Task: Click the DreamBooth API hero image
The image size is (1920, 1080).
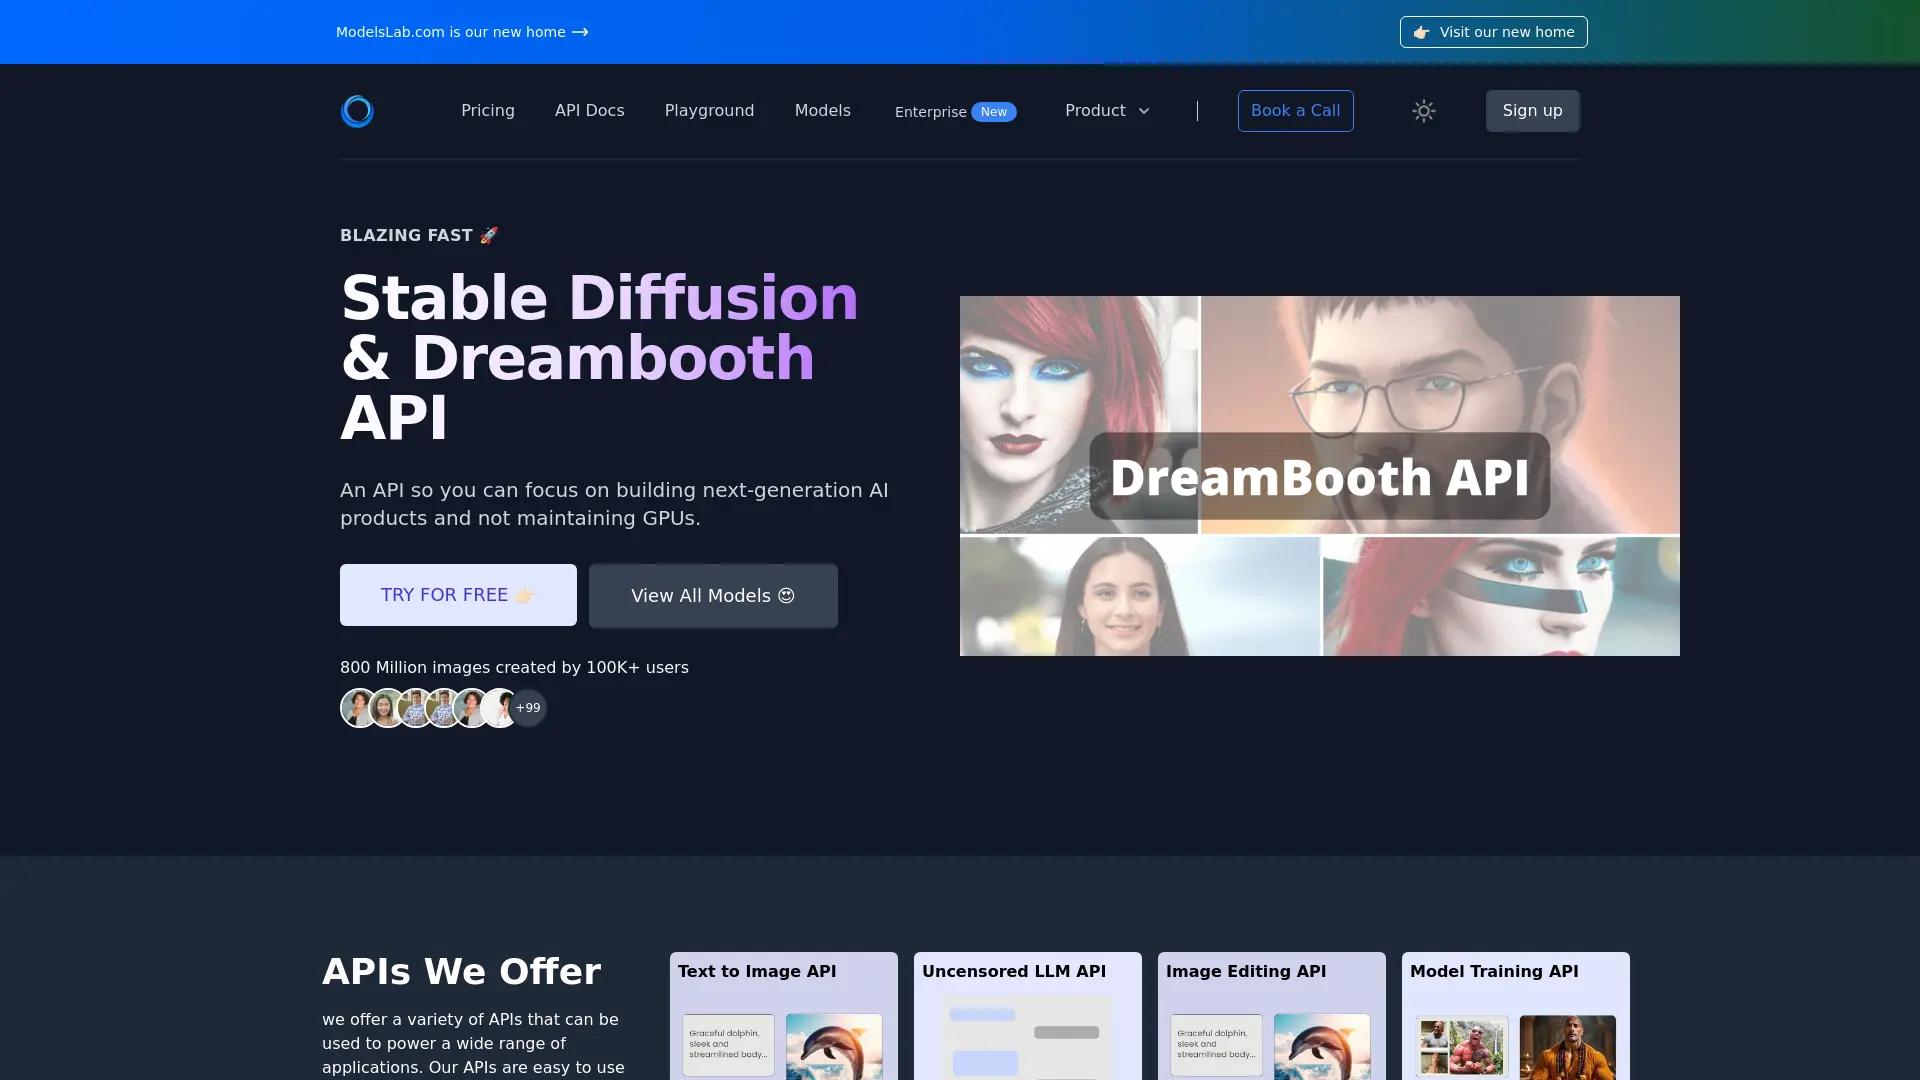Action: click(1319, 476)
